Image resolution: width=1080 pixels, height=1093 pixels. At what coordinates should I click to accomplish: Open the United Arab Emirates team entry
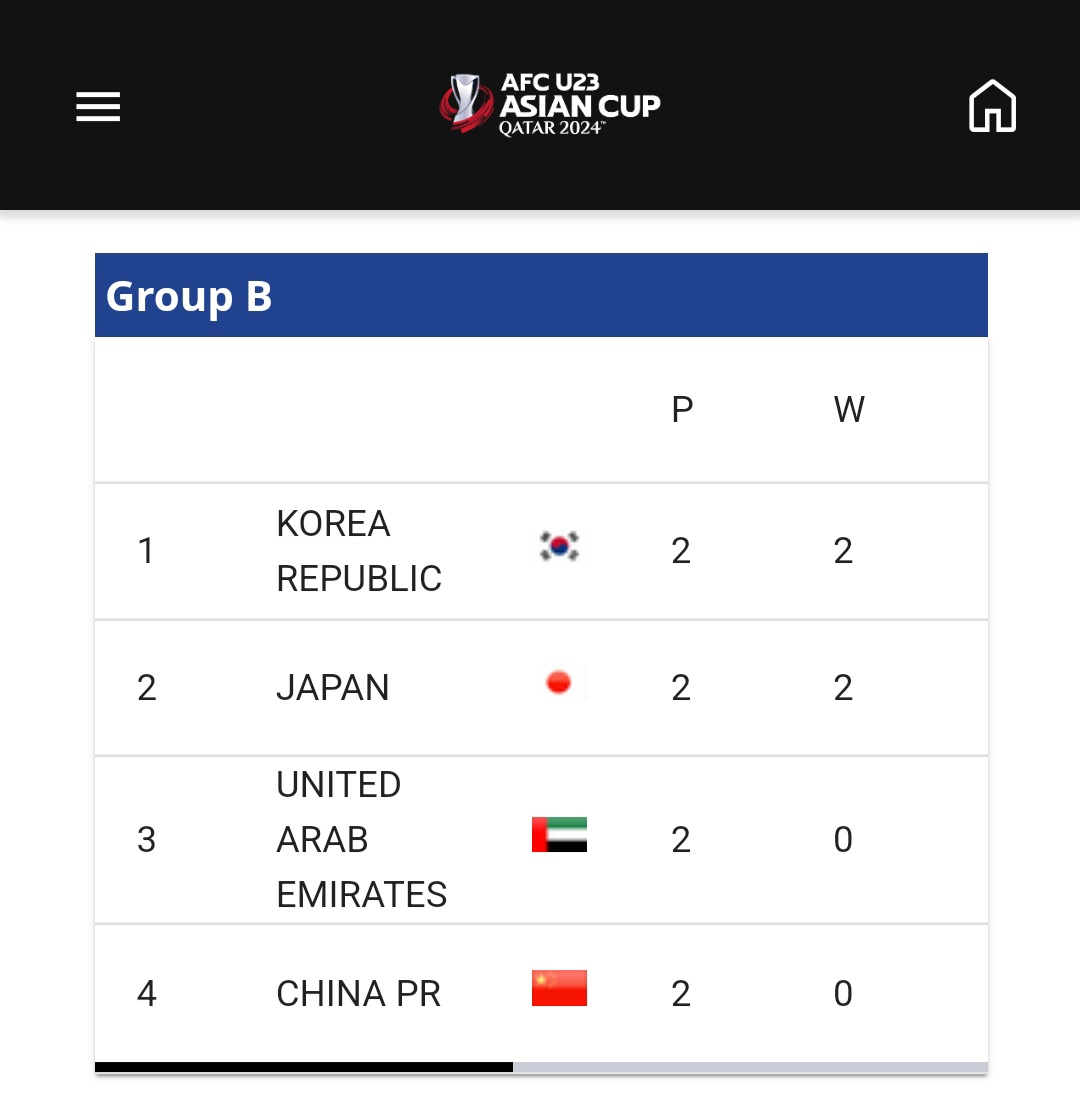tap(361, 840)
